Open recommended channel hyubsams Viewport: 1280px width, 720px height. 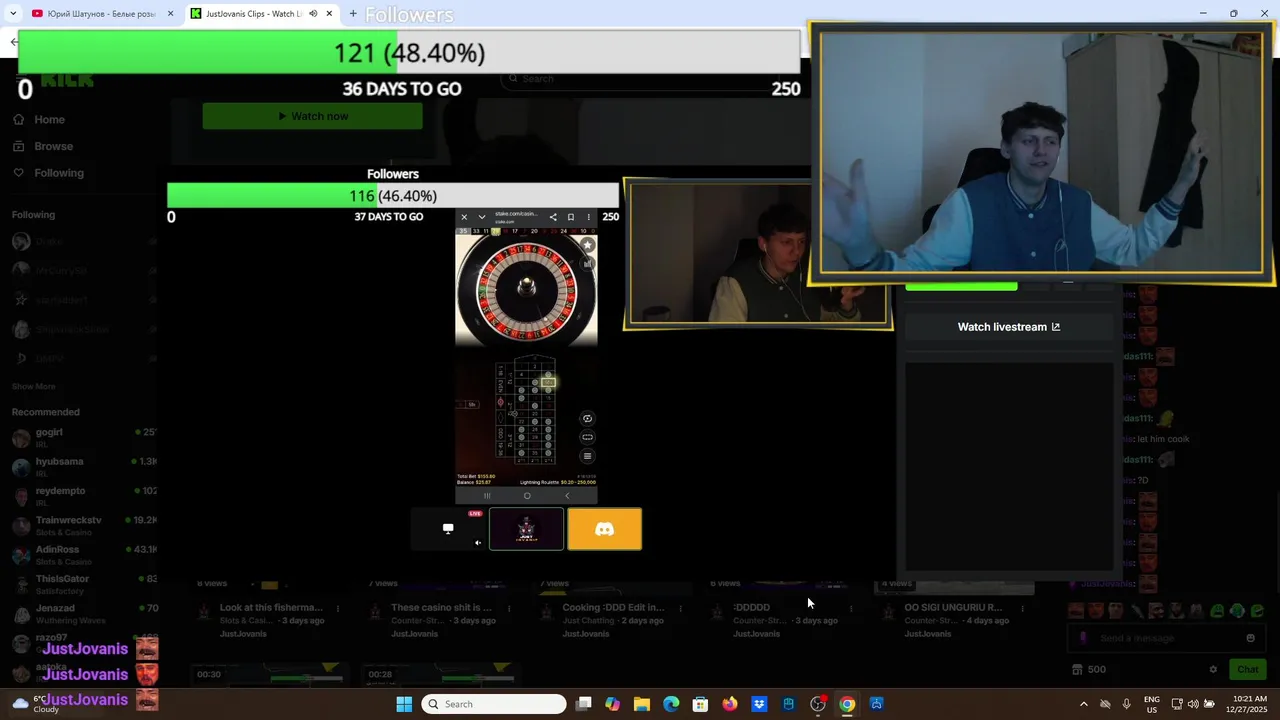(x=84, y=466)
